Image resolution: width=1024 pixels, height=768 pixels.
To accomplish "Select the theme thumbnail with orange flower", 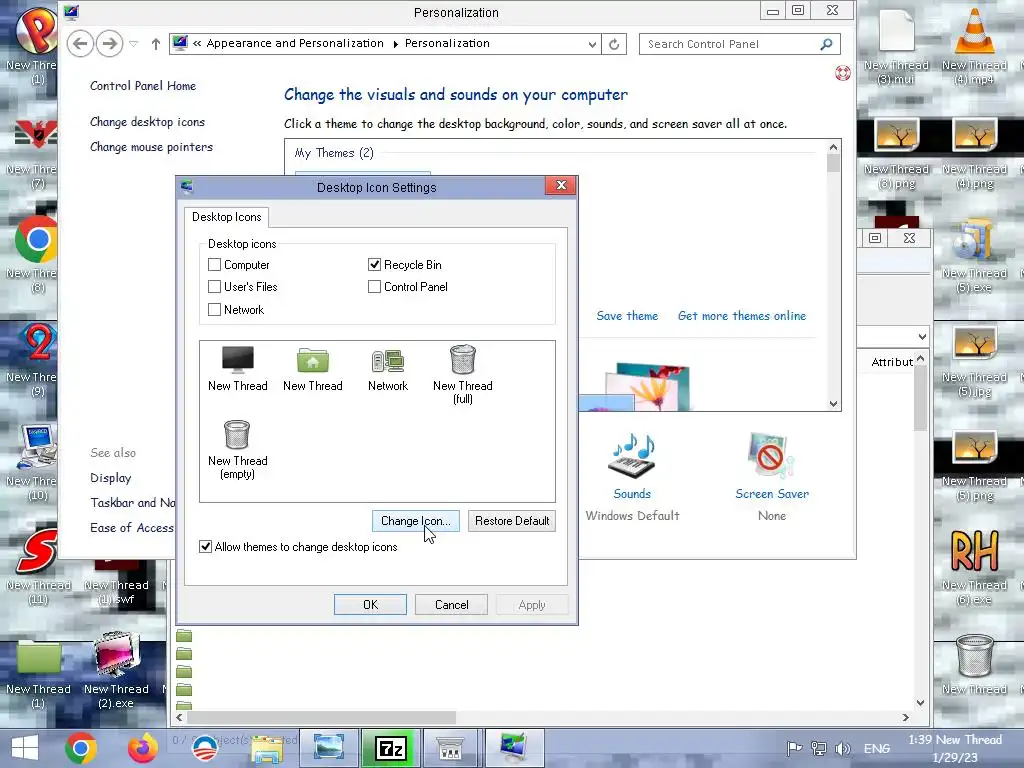I will click(647, 387).
